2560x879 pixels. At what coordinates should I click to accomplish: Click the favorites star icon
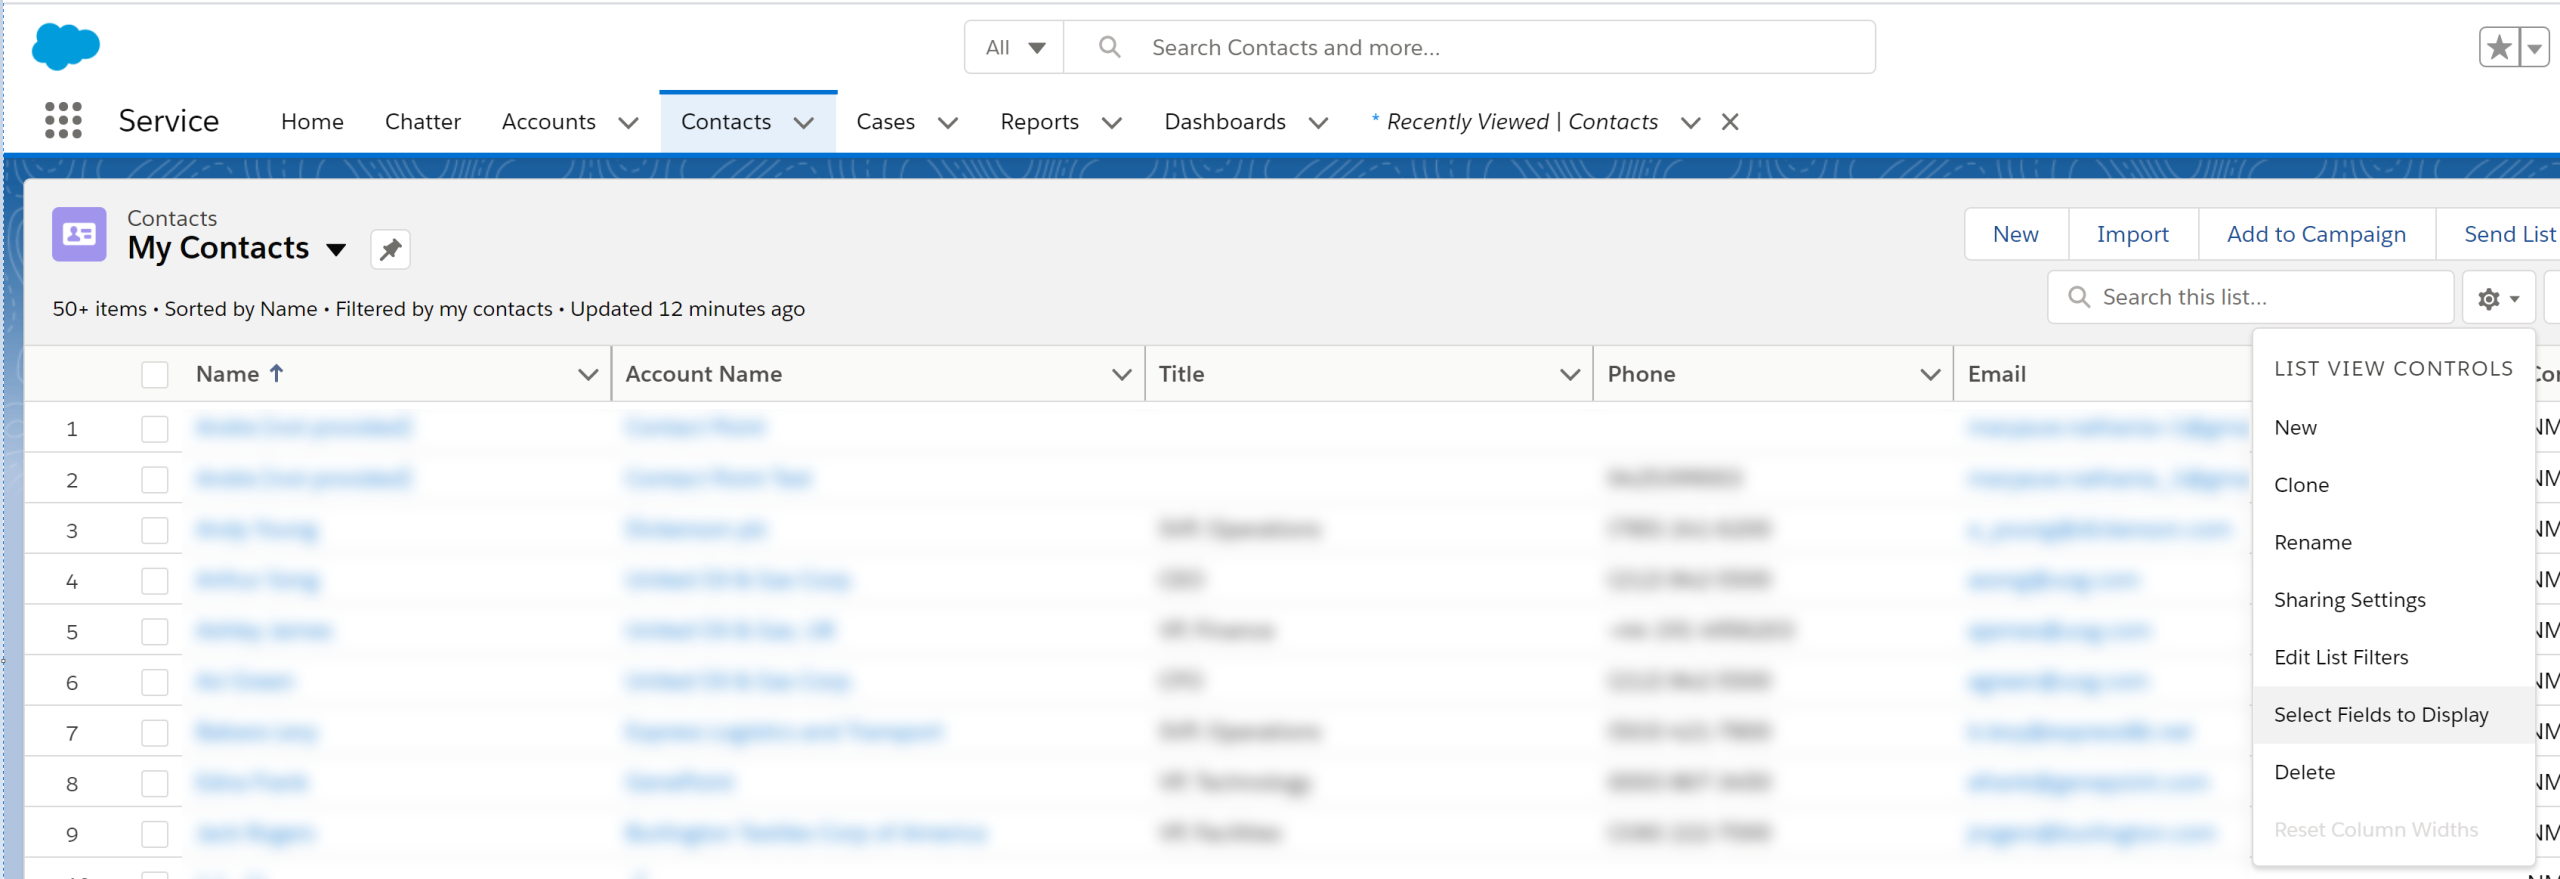(2499, 47)
